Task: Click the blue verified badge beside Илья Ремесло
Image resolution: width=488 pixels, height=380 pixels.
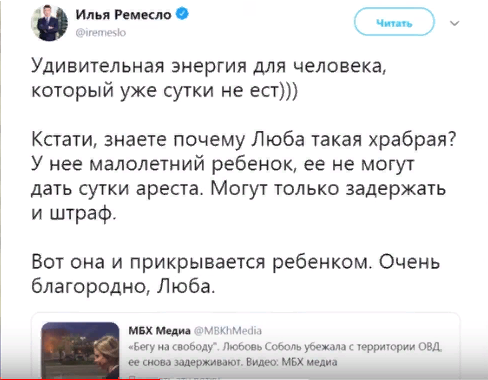Action: [x=182, y=14]
